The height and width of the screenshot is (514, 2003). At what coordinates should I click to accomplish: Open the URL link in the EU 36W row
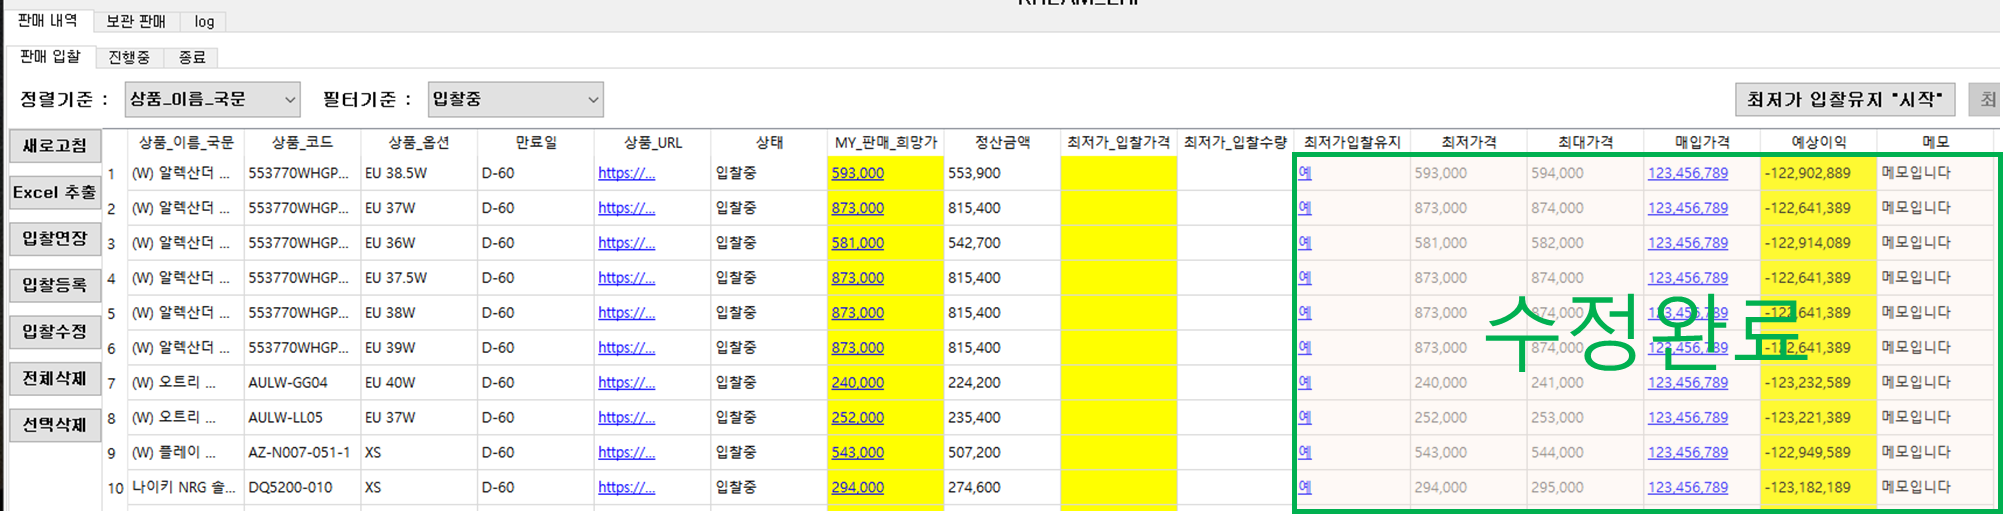point(626,243)
